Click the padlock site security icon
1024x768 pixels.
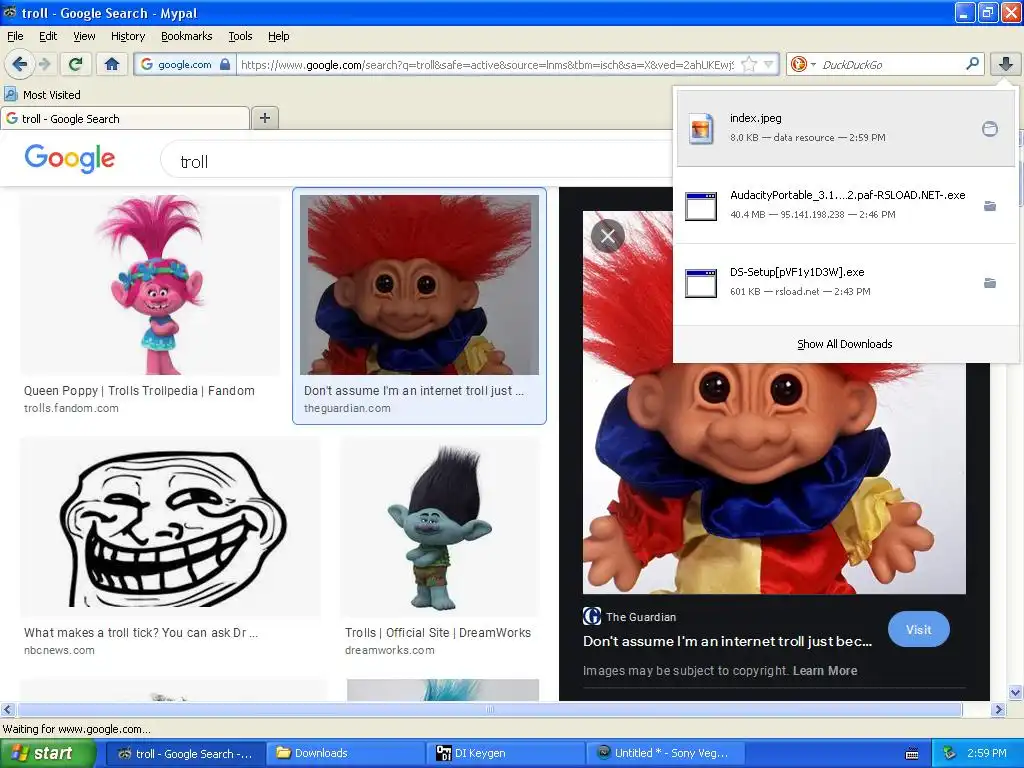tap(225, 64)
